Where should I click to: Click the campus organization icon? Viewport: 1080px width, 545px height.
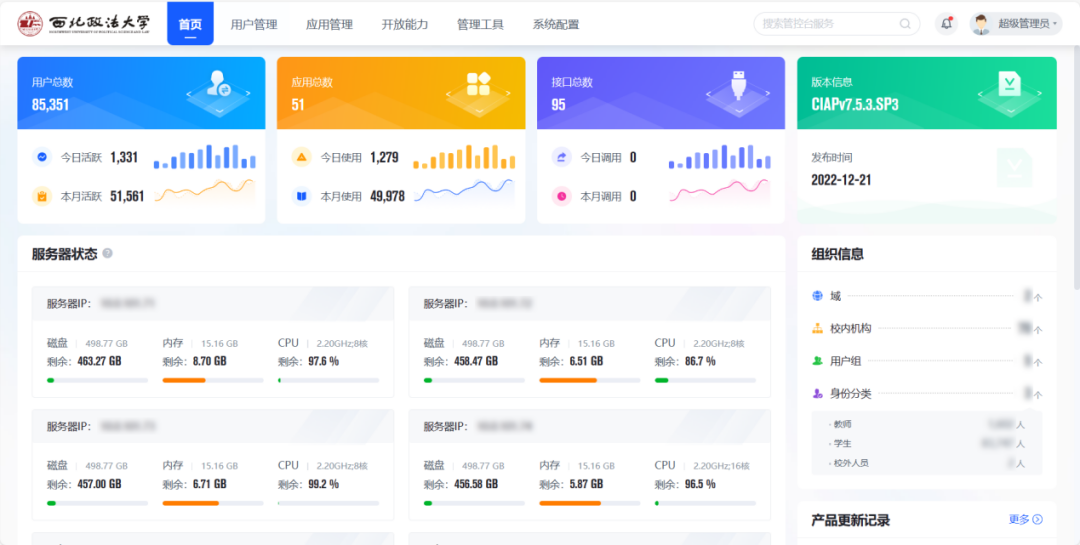point(818,328)
